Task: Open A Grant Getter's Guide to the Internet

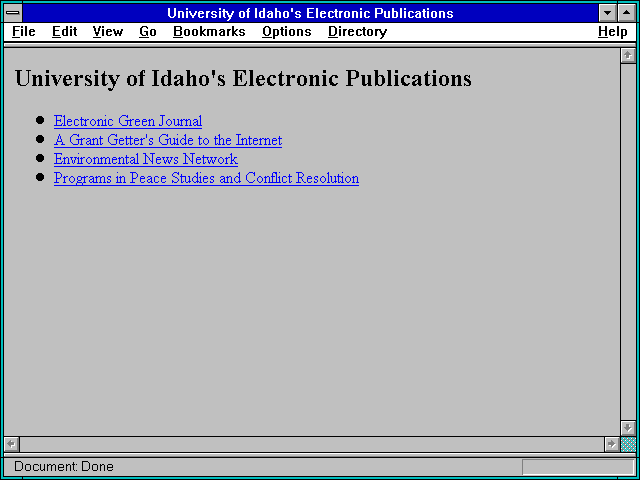Action: 168,140
